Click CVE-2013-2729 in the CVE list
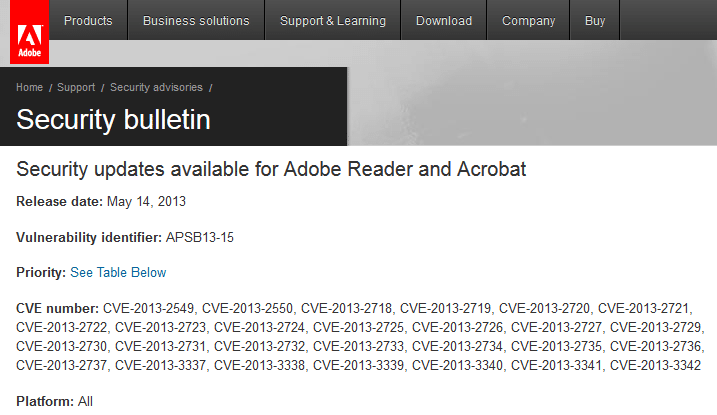The width and height of the screenshot is (717, 415). (655, 327)
